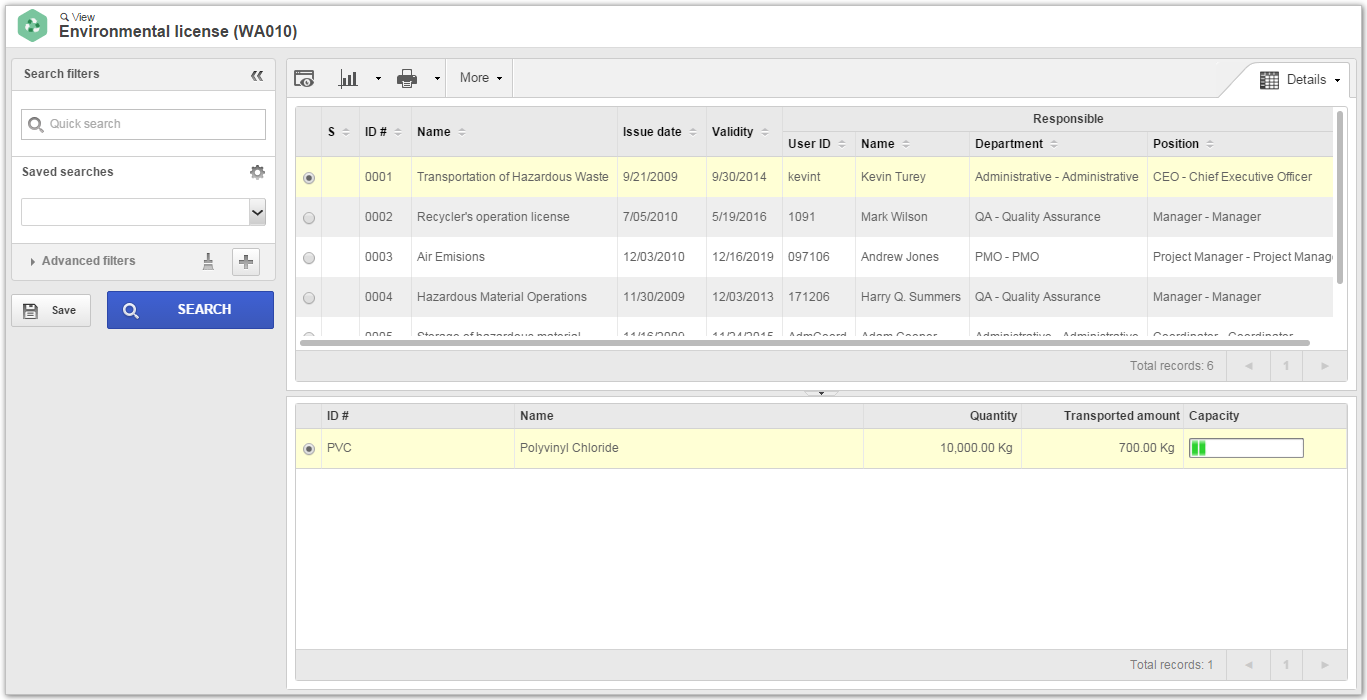
Task: Expand the Advanced filters section
Action: tap(83, 261)
